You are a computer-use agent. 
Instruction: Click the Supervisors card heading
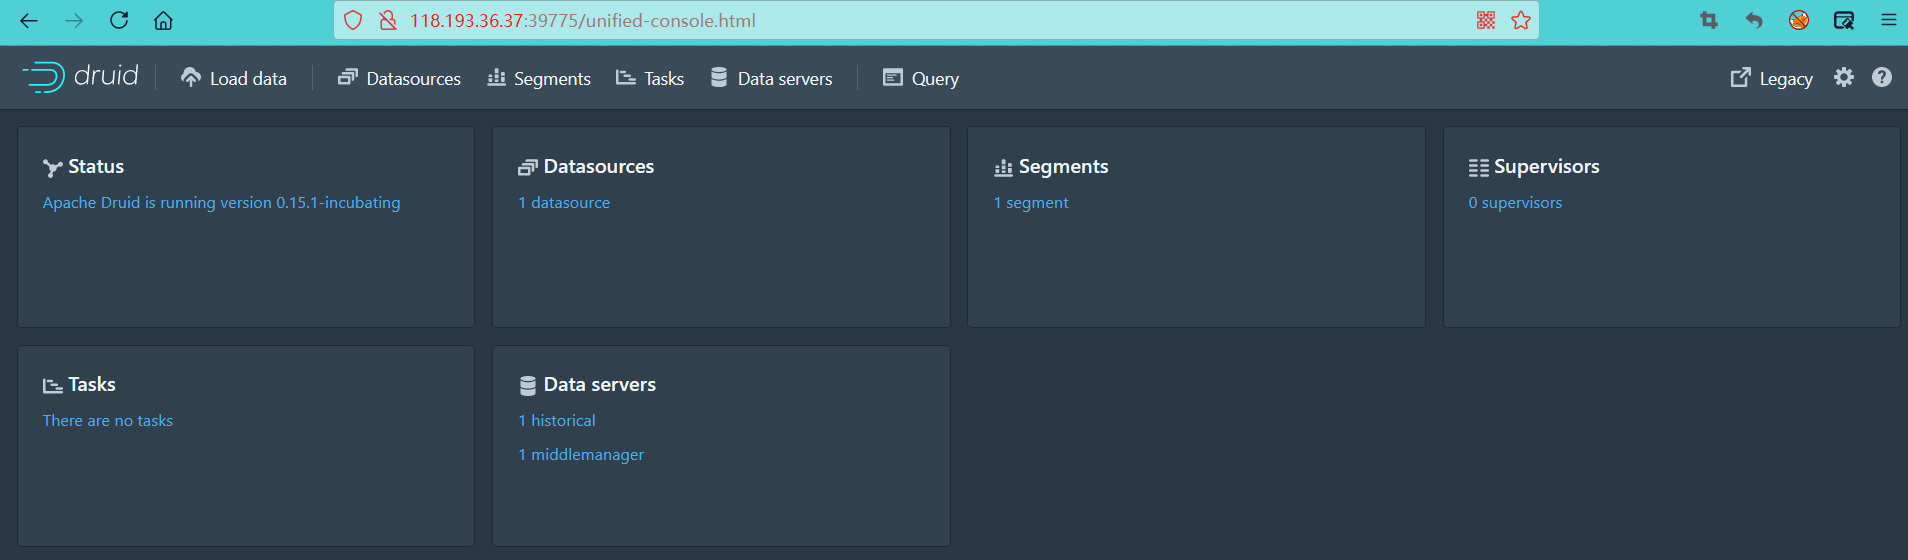[1547, 167]
